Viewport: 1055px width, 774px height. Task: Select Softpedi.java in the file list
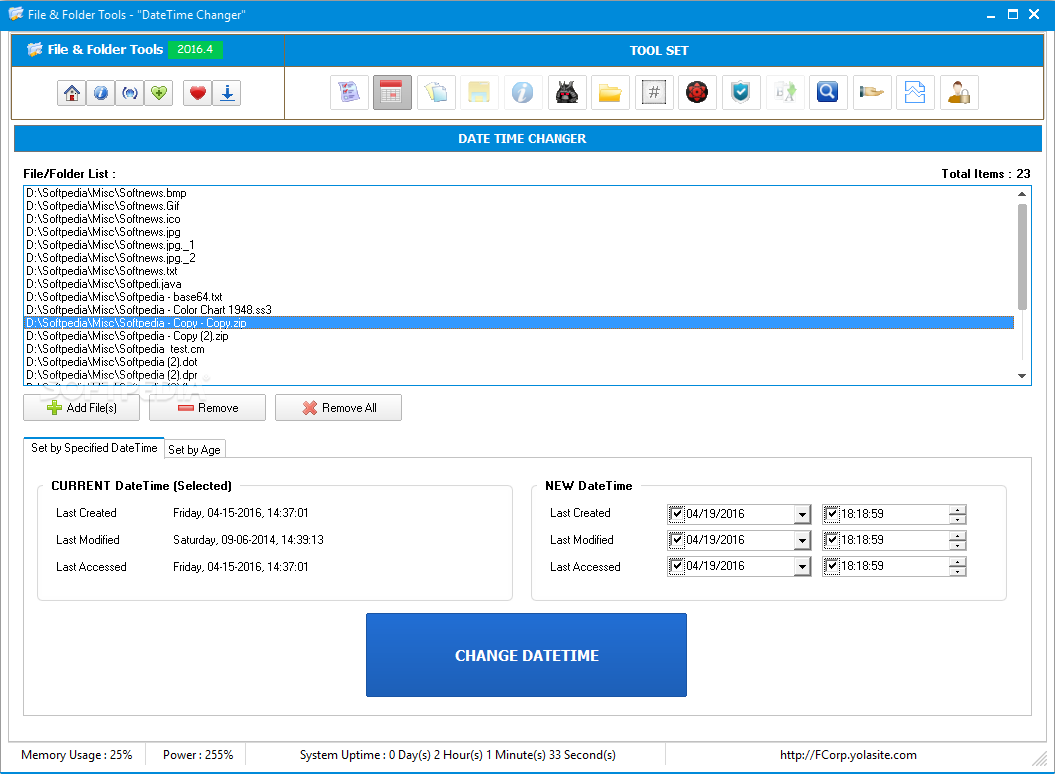click(519, 284)
